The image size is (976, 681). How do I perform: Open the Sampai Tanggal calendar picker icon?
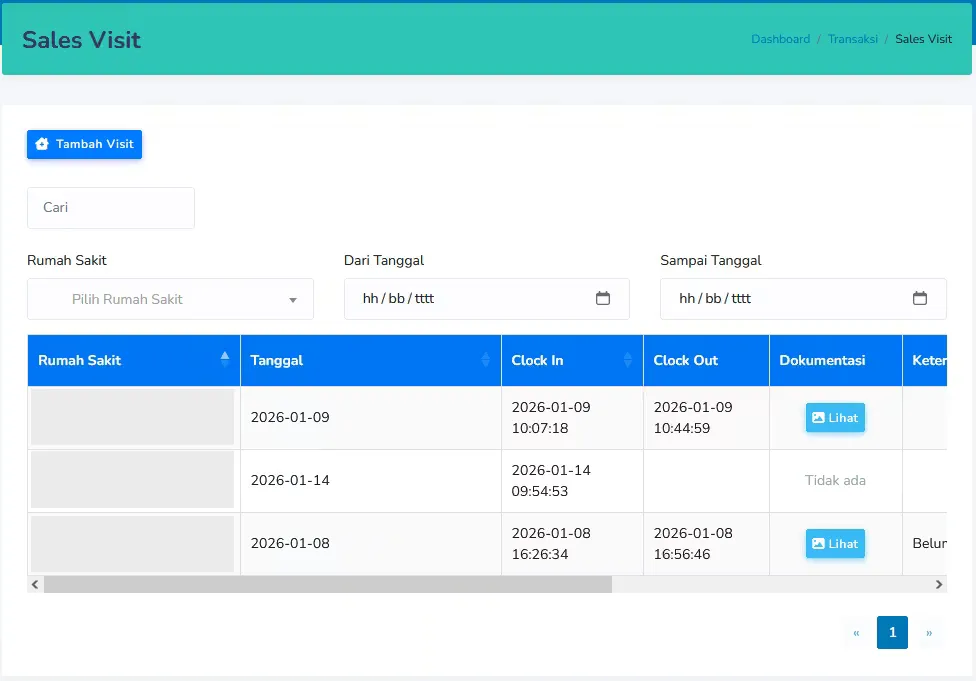[x=919, y=298]
